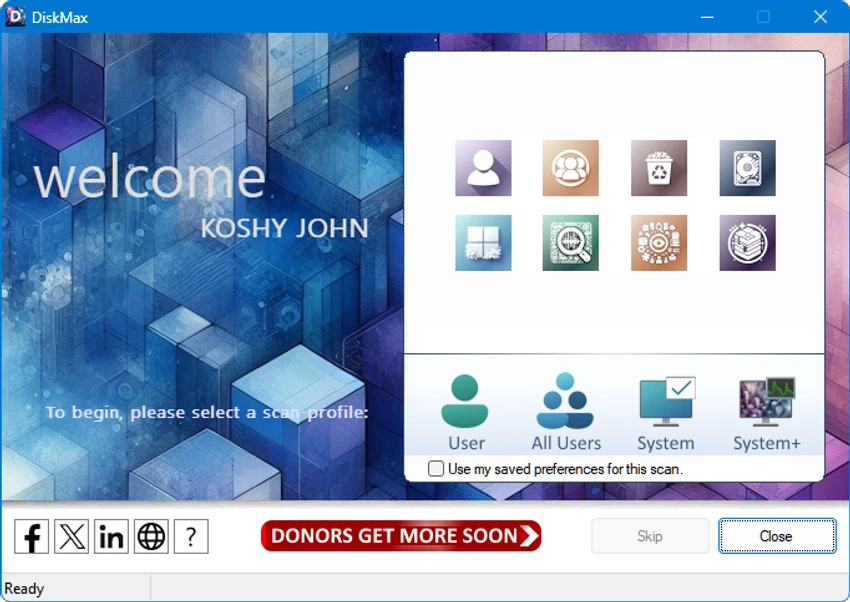Click the orange eye tile icon
850x602 pixels.
(x=659, y=243)
